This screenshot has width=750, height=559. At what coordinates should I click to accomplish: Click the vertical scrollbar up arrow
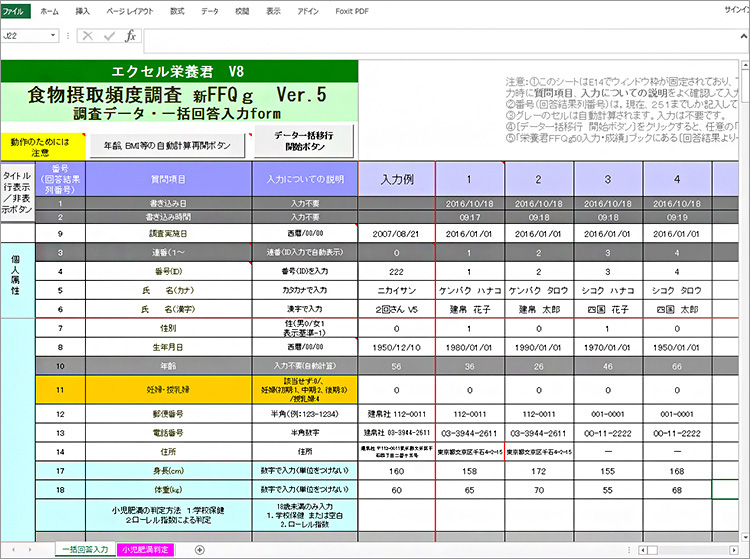(x=745, y=65)
